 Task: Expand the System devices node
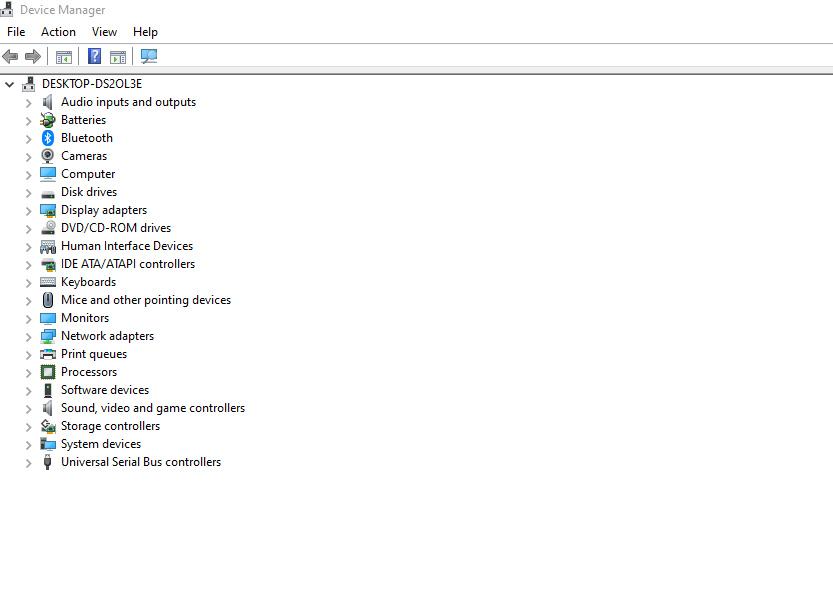29,445
